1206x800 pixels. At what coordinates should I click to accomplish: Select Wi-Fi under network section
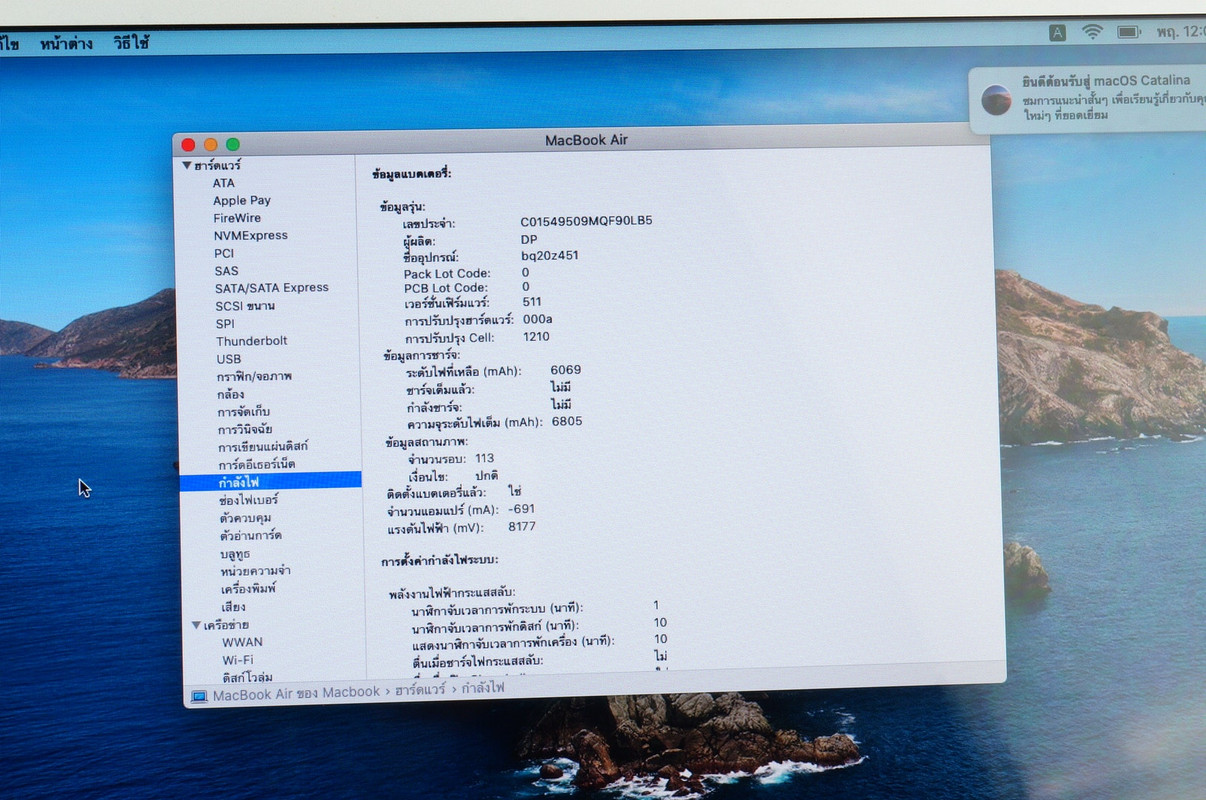pyautogui.click(x=237, y=660)
